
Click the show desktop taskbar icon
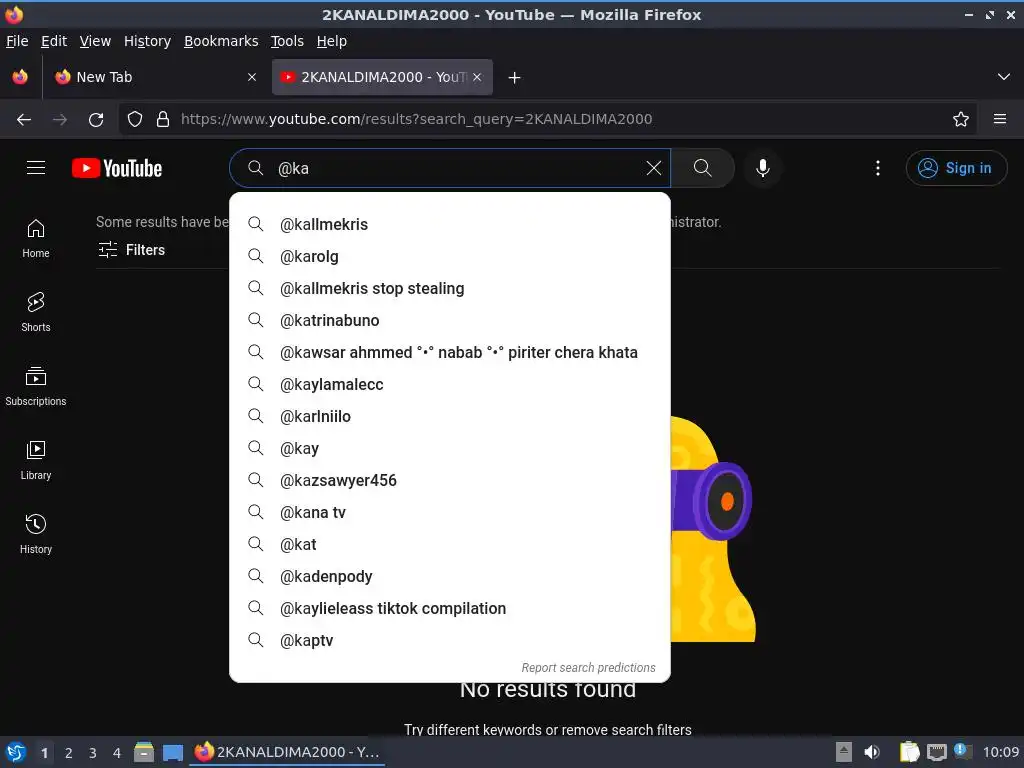click(x=172, y=752)
